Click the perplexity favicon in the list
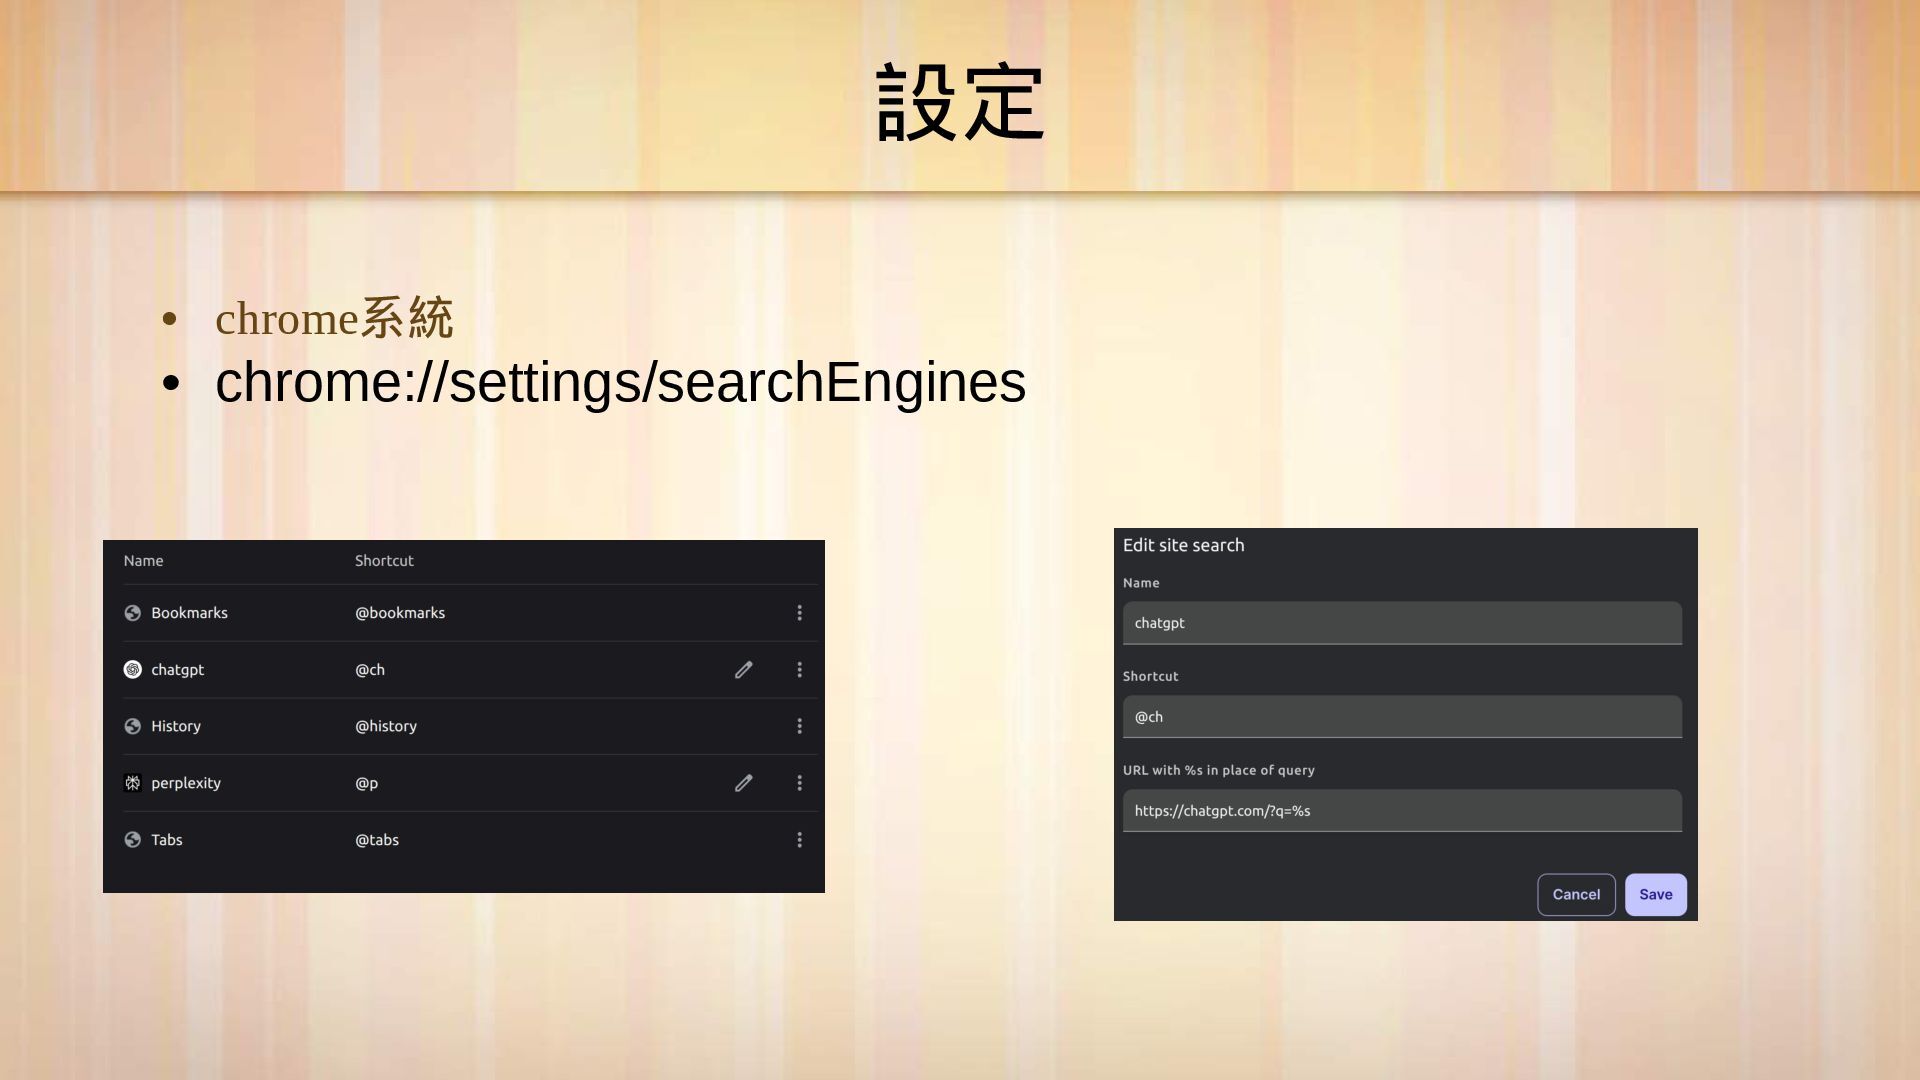Image resolution: width=1920 pixels, height=1080 pixels. [x=132, y=783]
